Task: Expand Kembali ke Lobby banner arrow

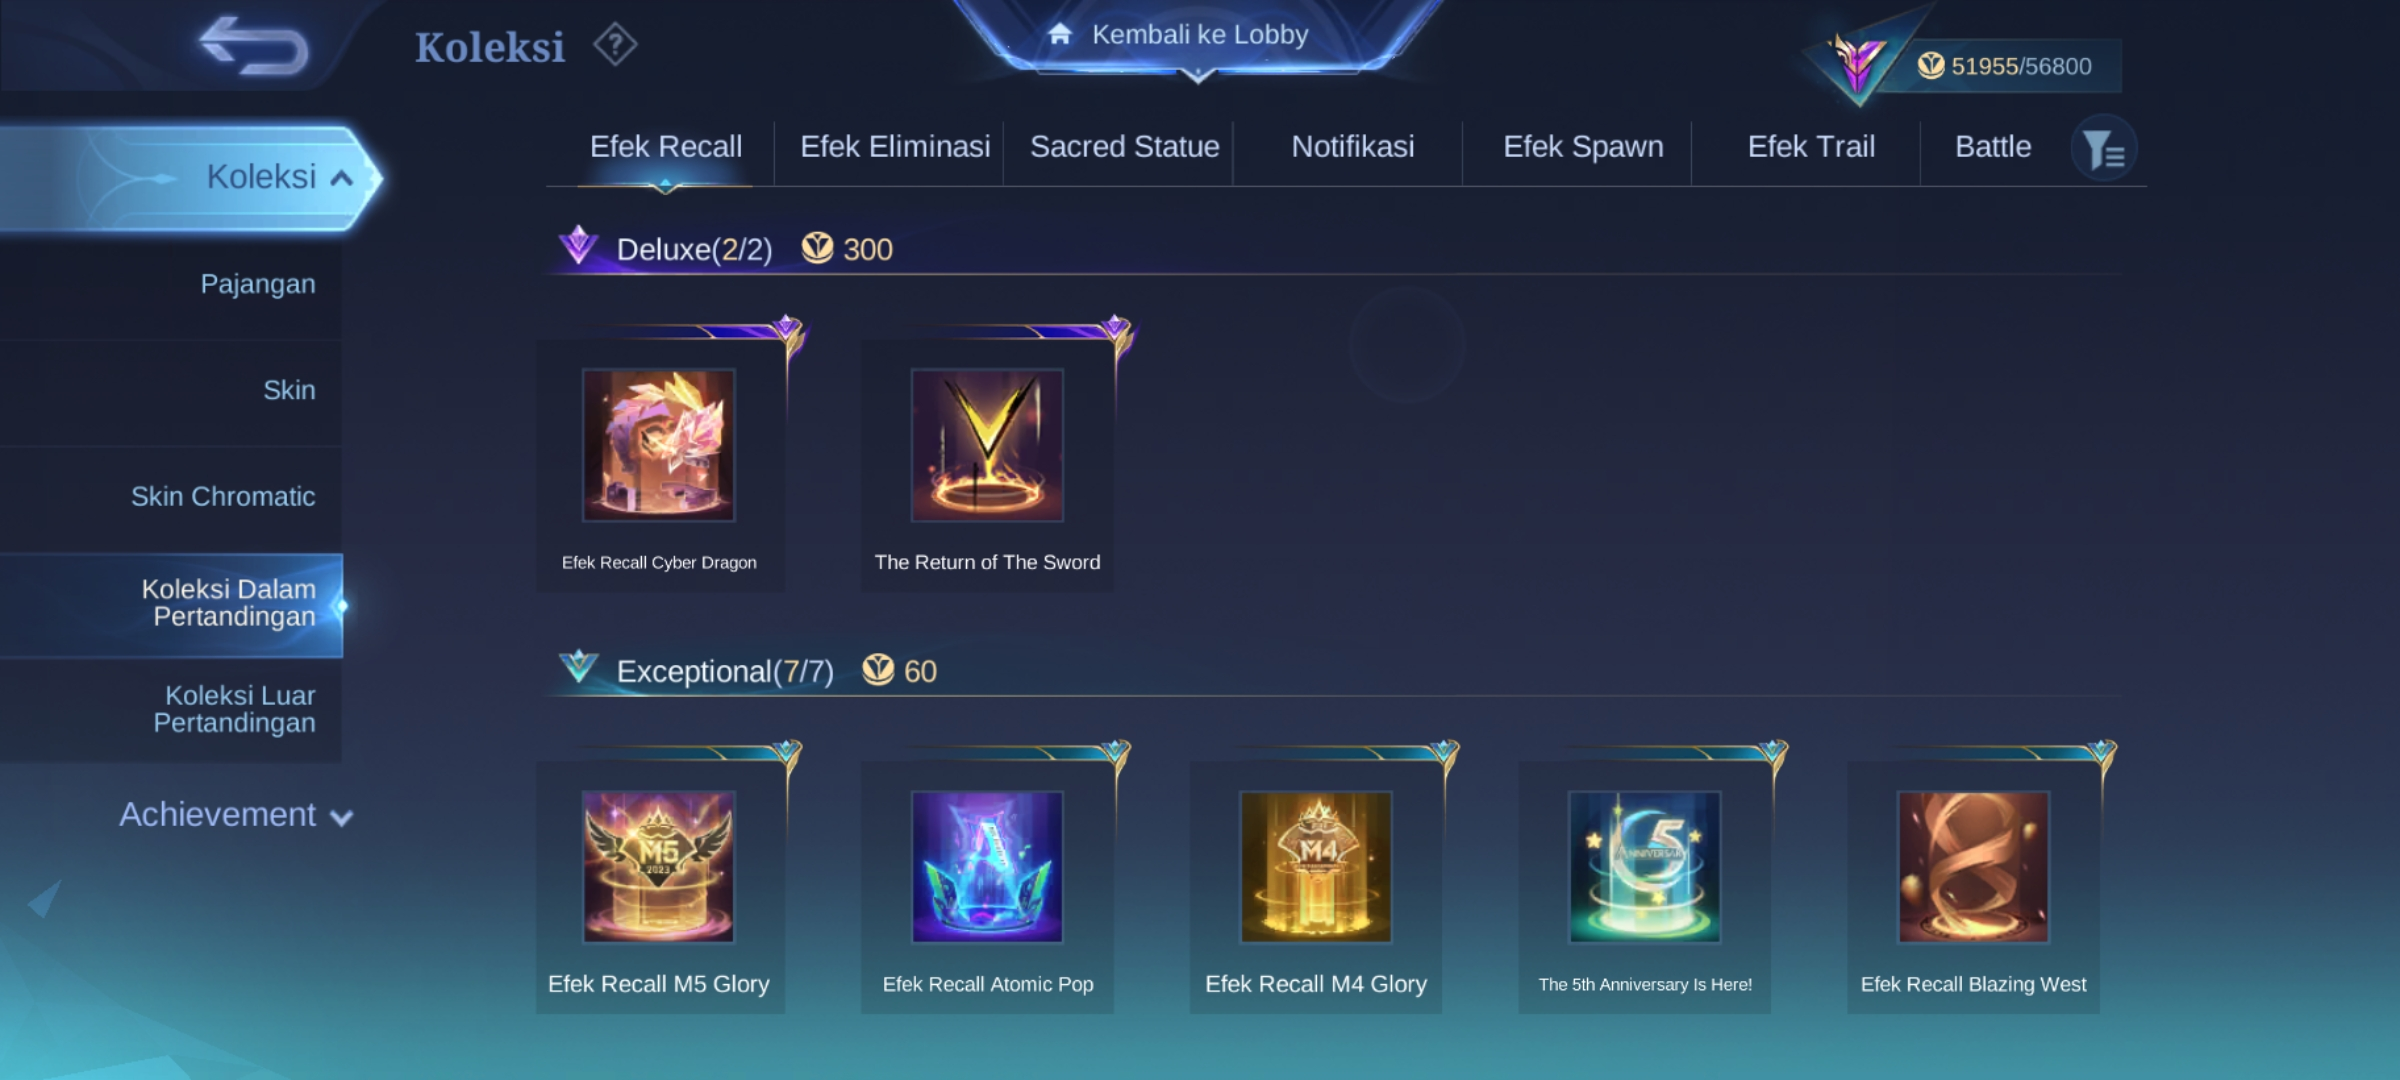Action: click(x=1197, y=76)
